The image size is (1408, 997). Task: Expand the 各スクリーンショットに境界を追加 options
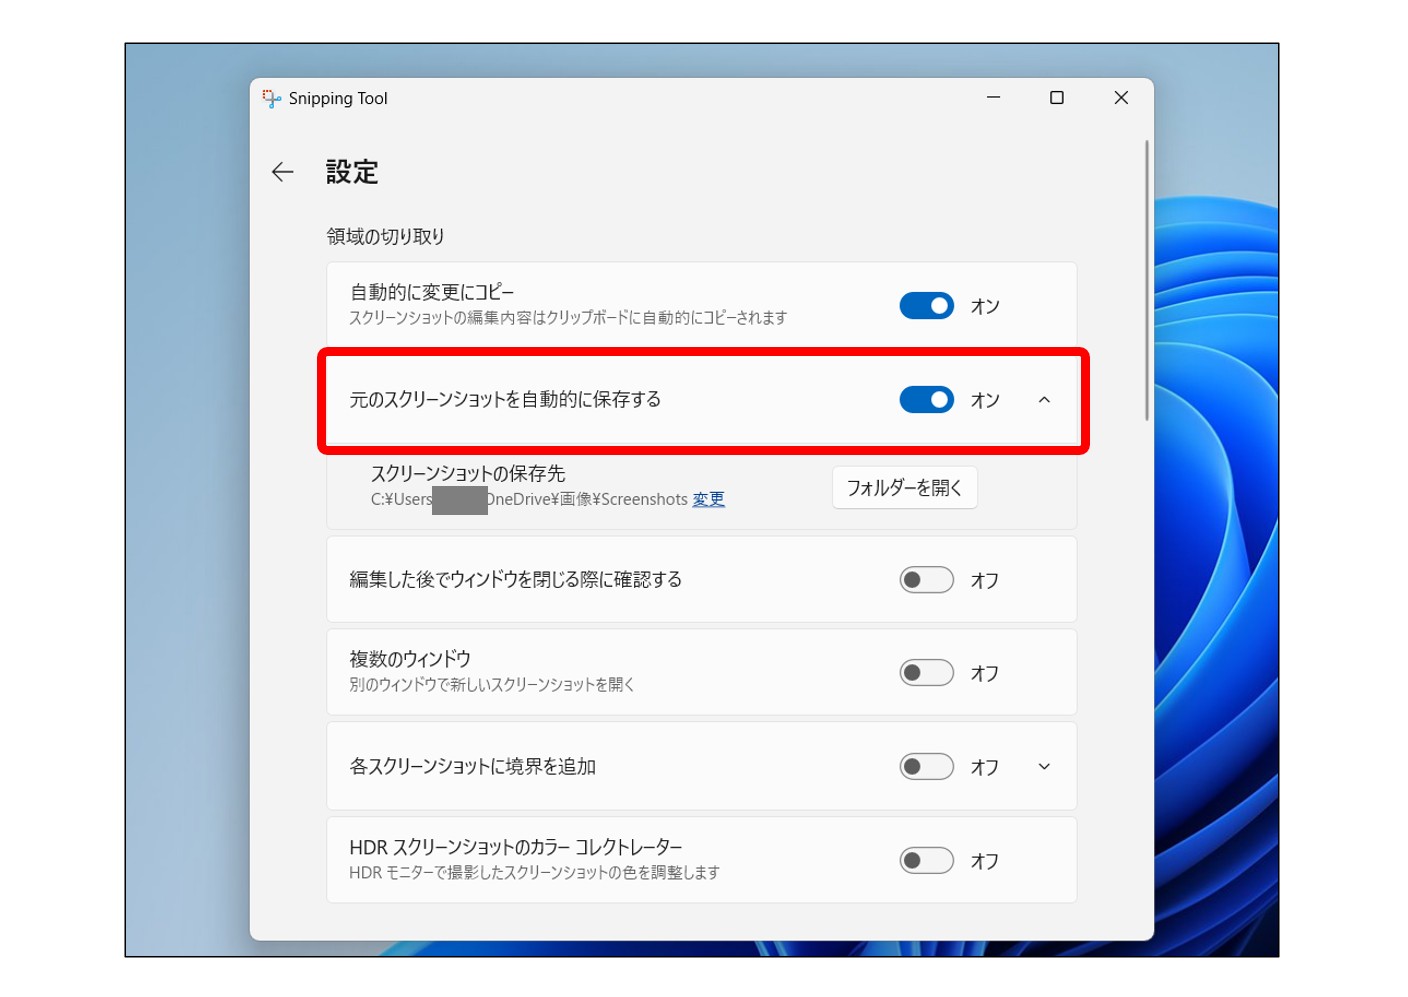(x=1043, y=766)
